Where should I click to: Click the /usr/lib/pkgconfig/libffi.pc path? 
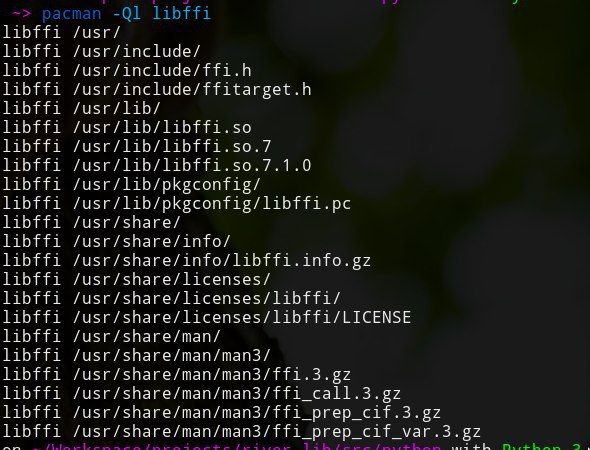tap(212, 204)
